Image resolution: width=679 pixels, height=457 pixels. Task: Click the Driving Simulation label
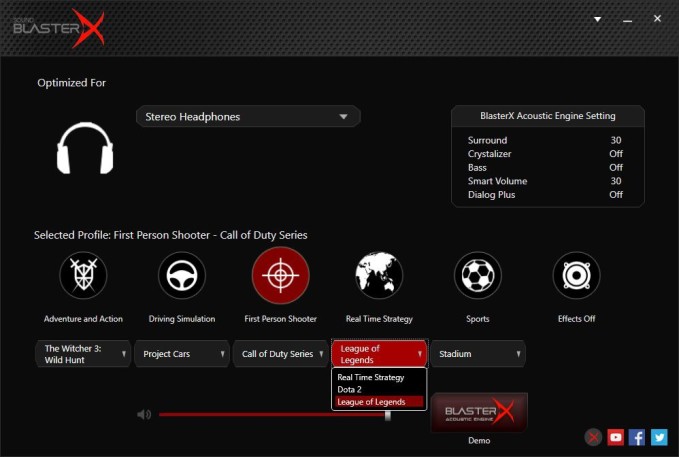click(182, 319)
